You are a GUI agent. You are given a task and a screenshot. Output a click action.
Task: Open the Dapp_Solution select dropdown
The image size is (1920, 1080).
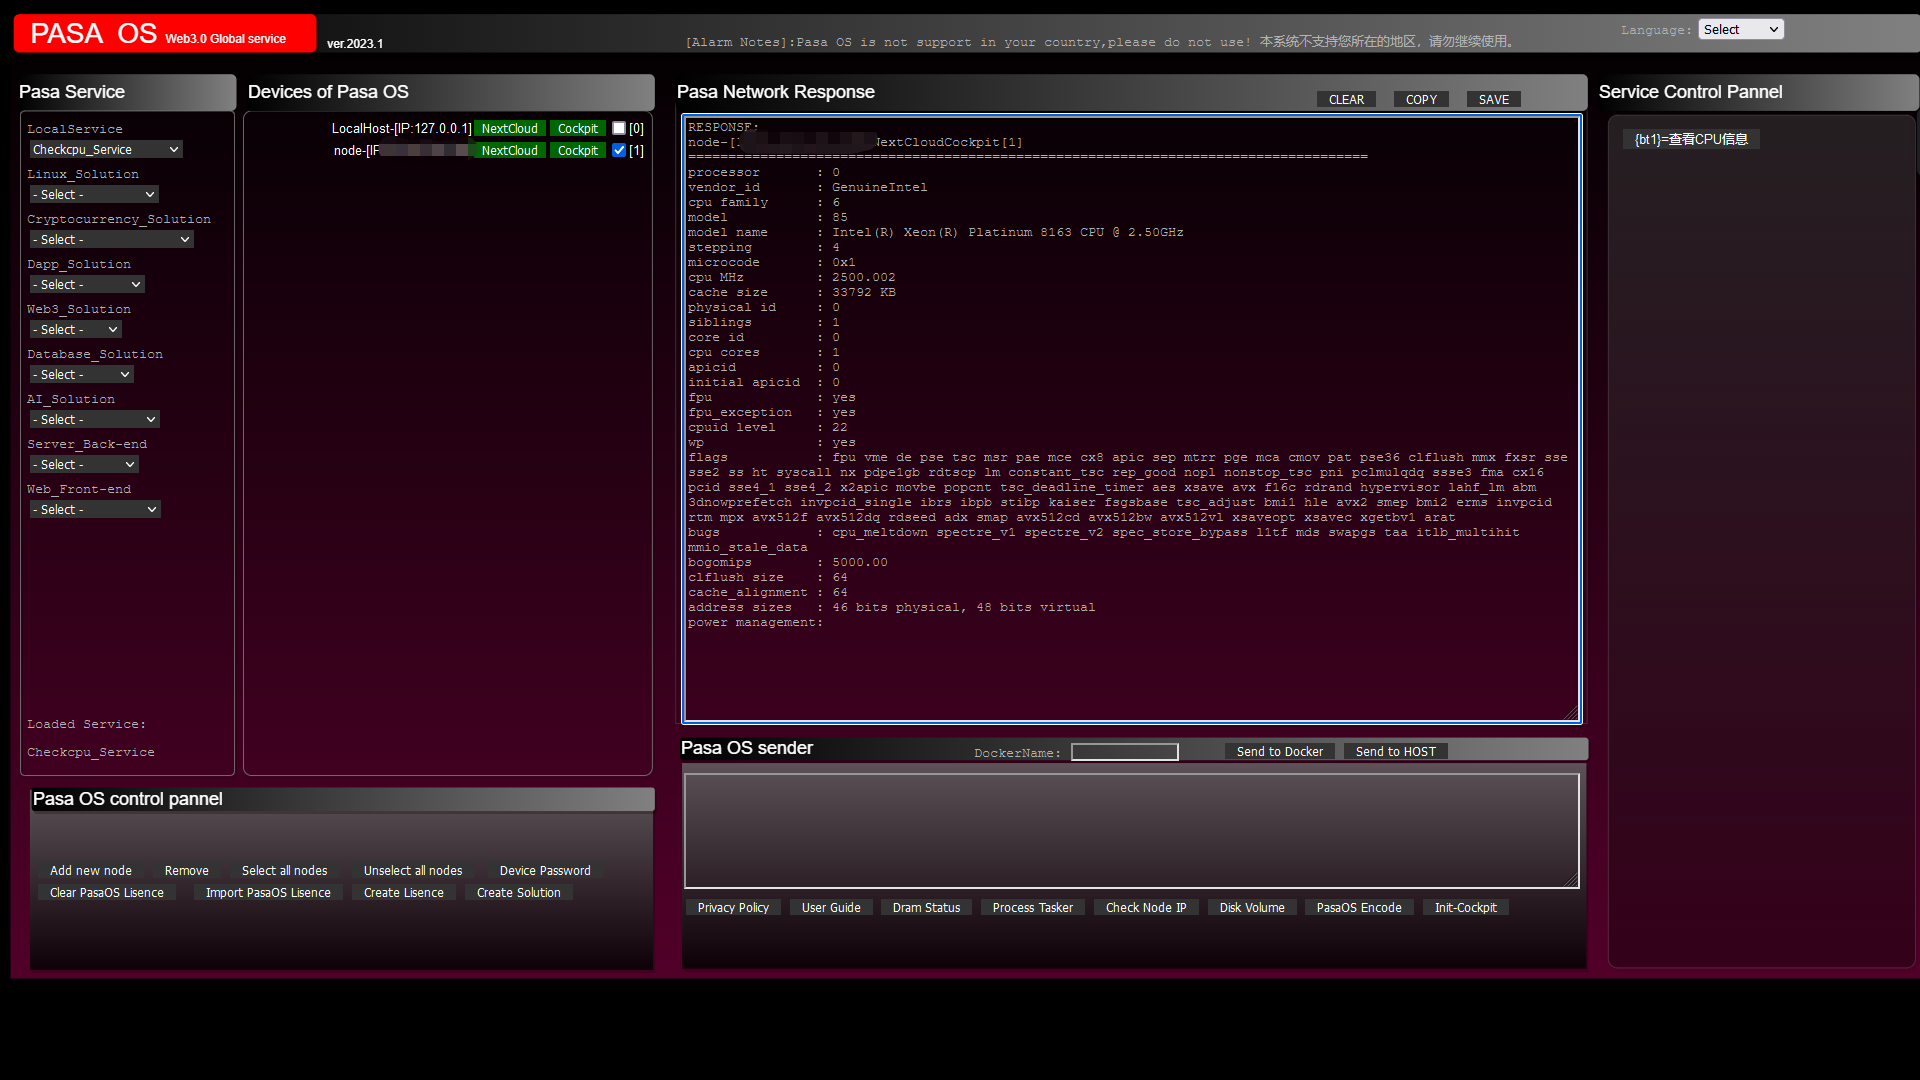[87, 284]
